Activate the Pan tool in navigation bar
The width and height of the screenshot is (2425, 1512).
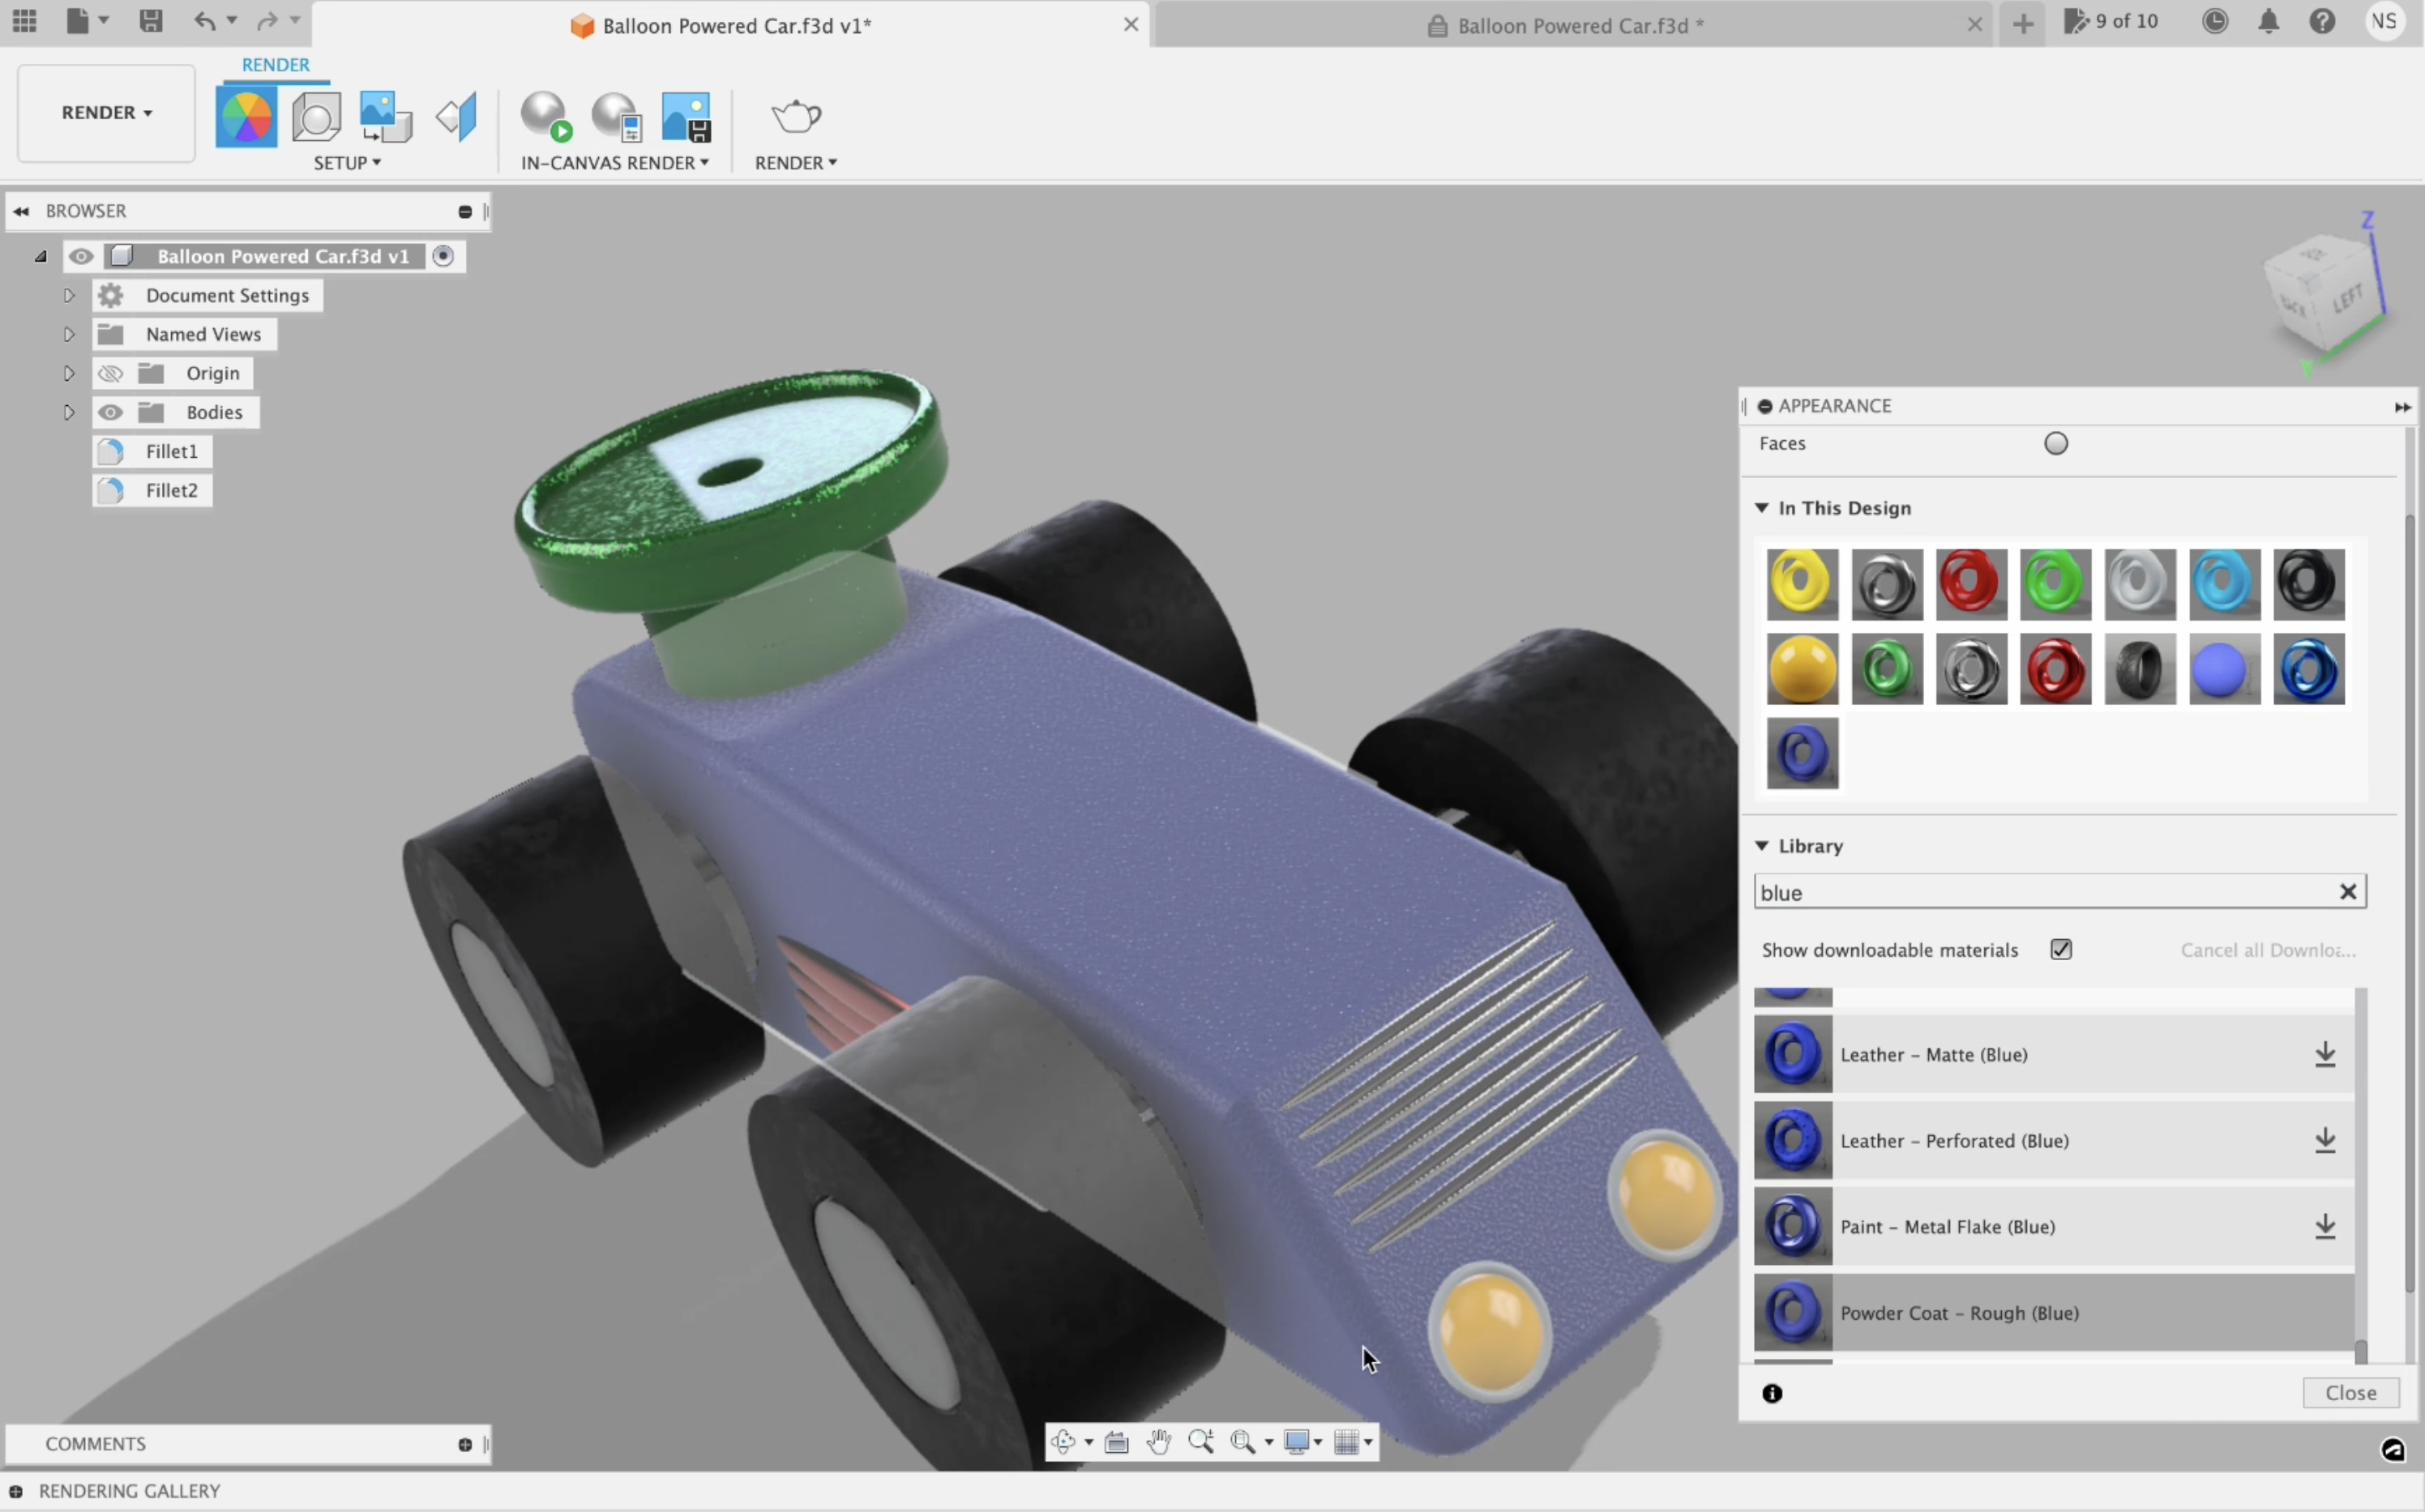point(1159,1441)
